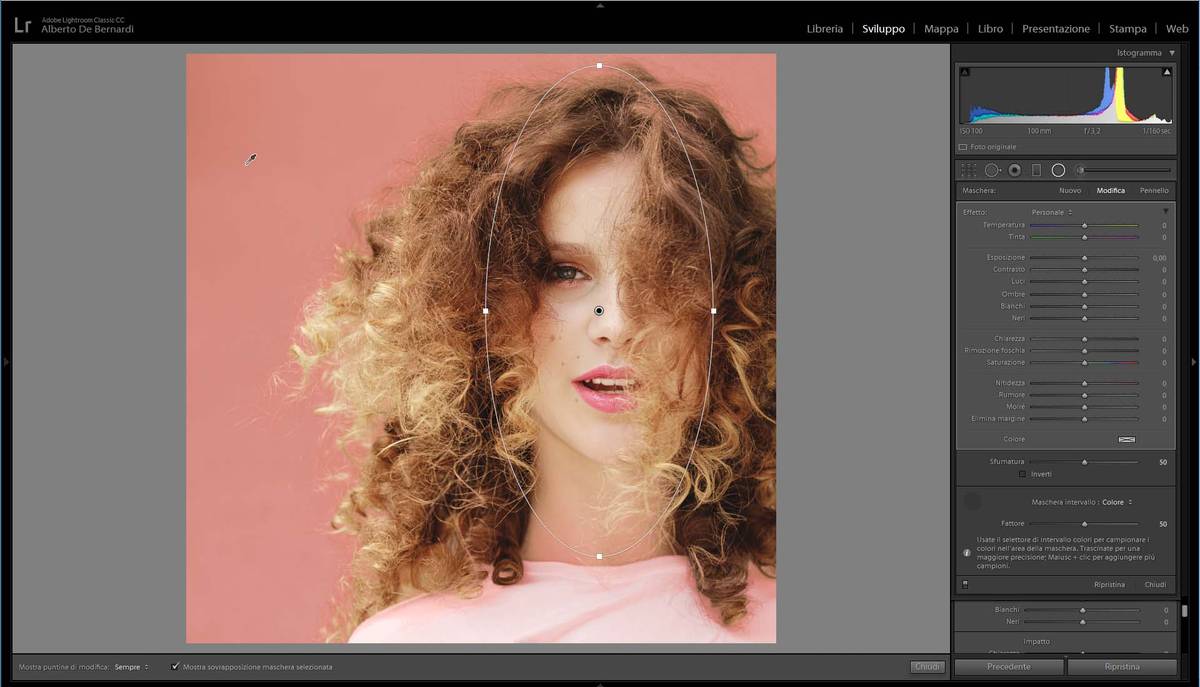
Task: Click the highlight clipping warning triangle
Action: pyautogui.click(x=1167, y=72)
